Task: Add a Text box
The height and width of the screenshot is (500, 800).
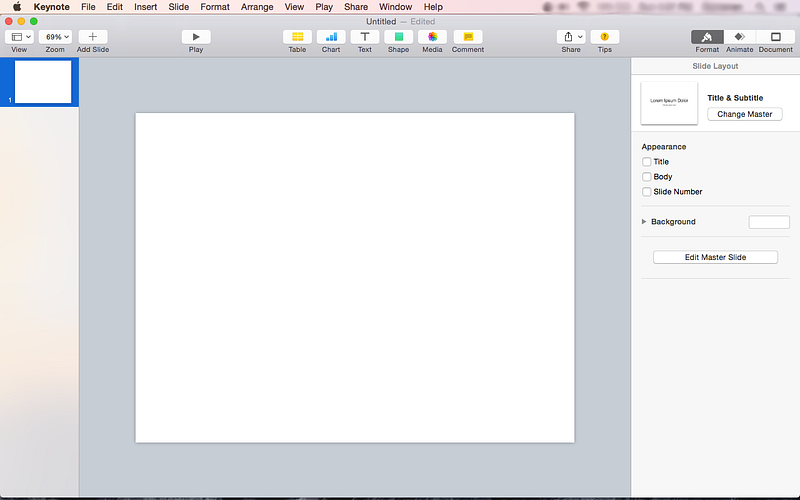Action: (365, 37)
